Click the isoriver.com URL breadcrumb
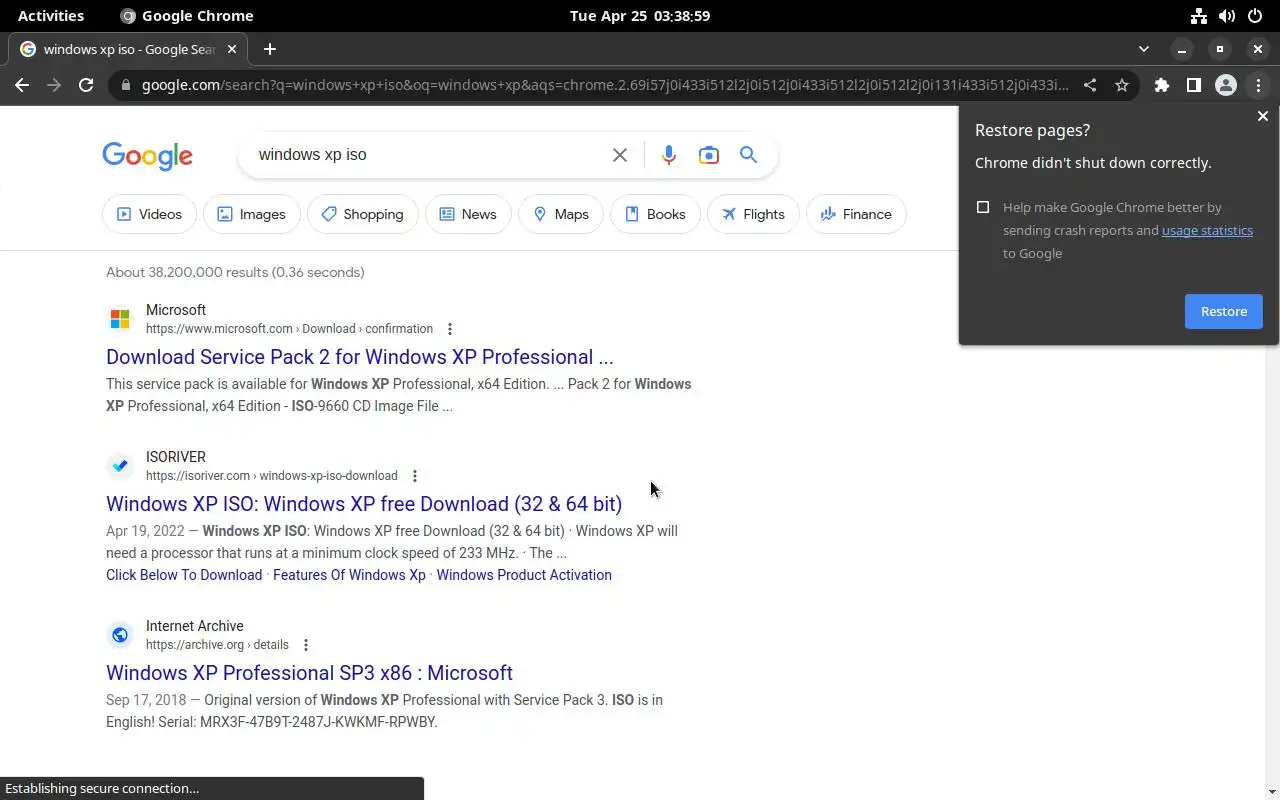Image resolution: width=1280 pixels, height=800 pixels. point(272,476)
